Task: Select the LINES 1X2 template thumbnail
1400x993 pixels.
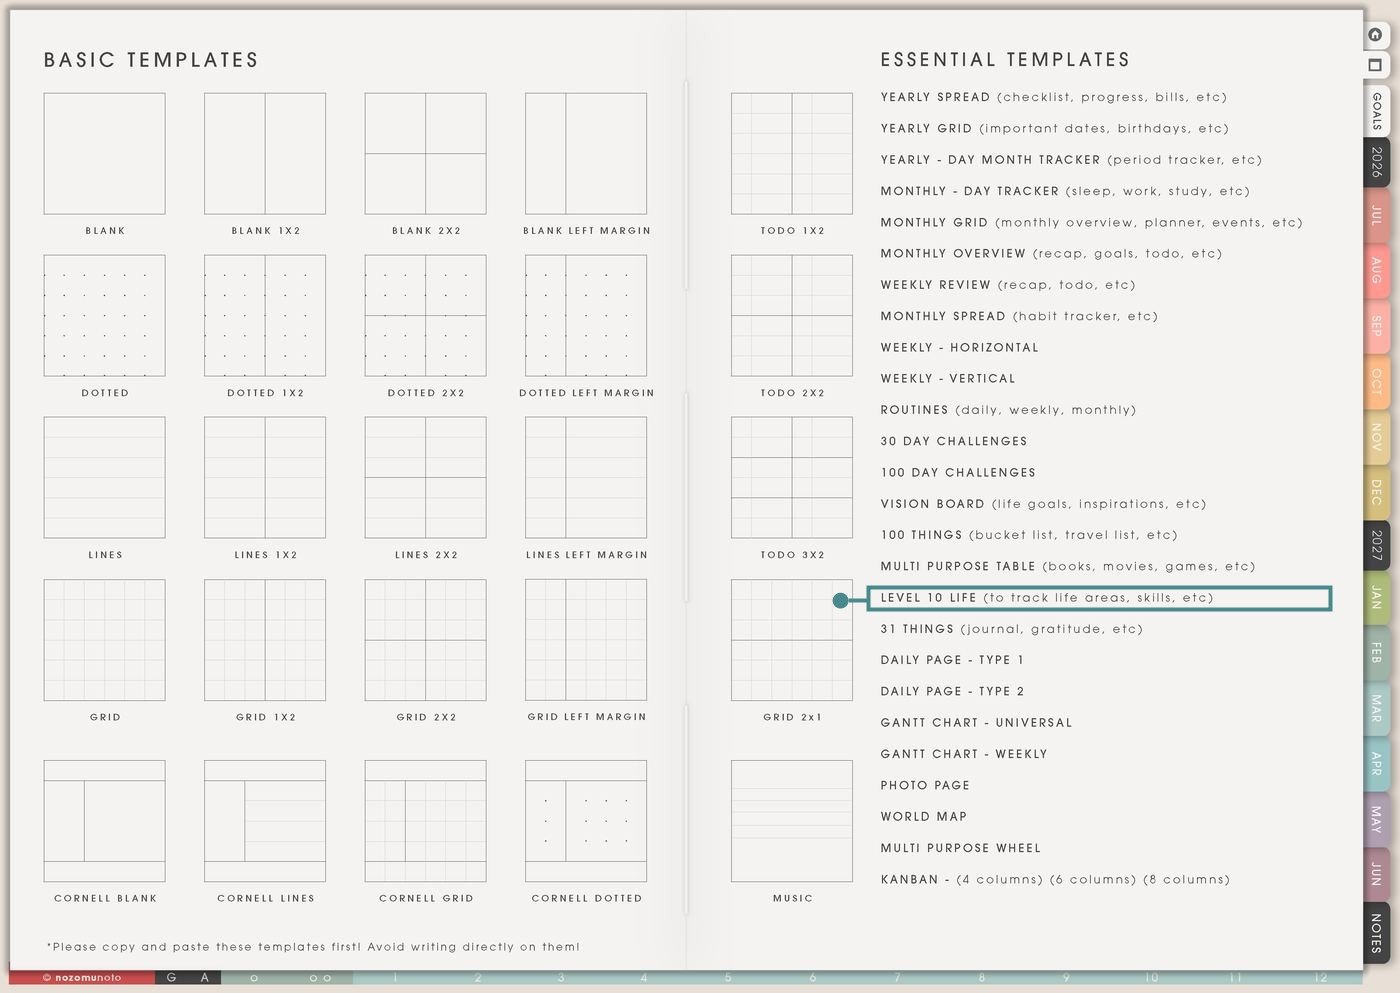Action: coord(265,478)
